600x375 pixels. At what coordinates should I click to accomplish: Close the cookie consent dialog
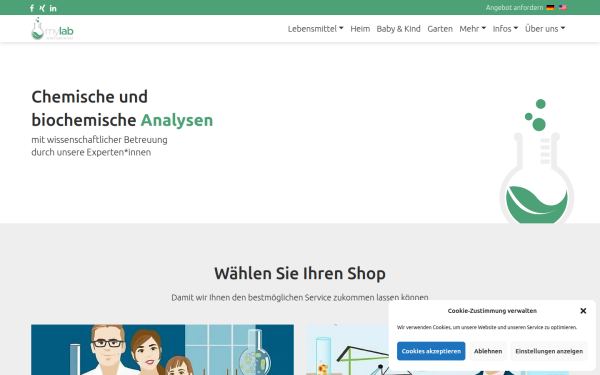click(x=583, y=311)
